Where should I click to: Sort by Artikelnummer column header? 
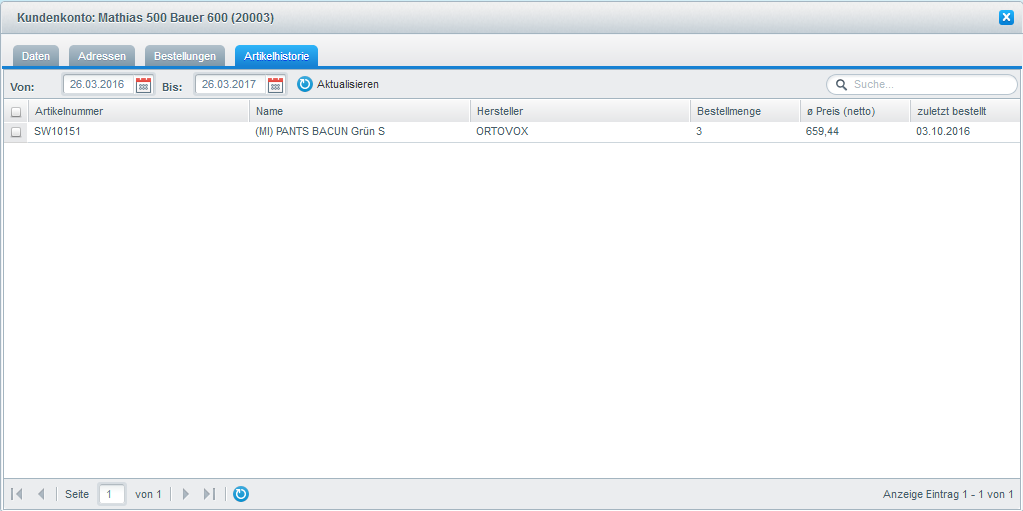tap(138, 111)
